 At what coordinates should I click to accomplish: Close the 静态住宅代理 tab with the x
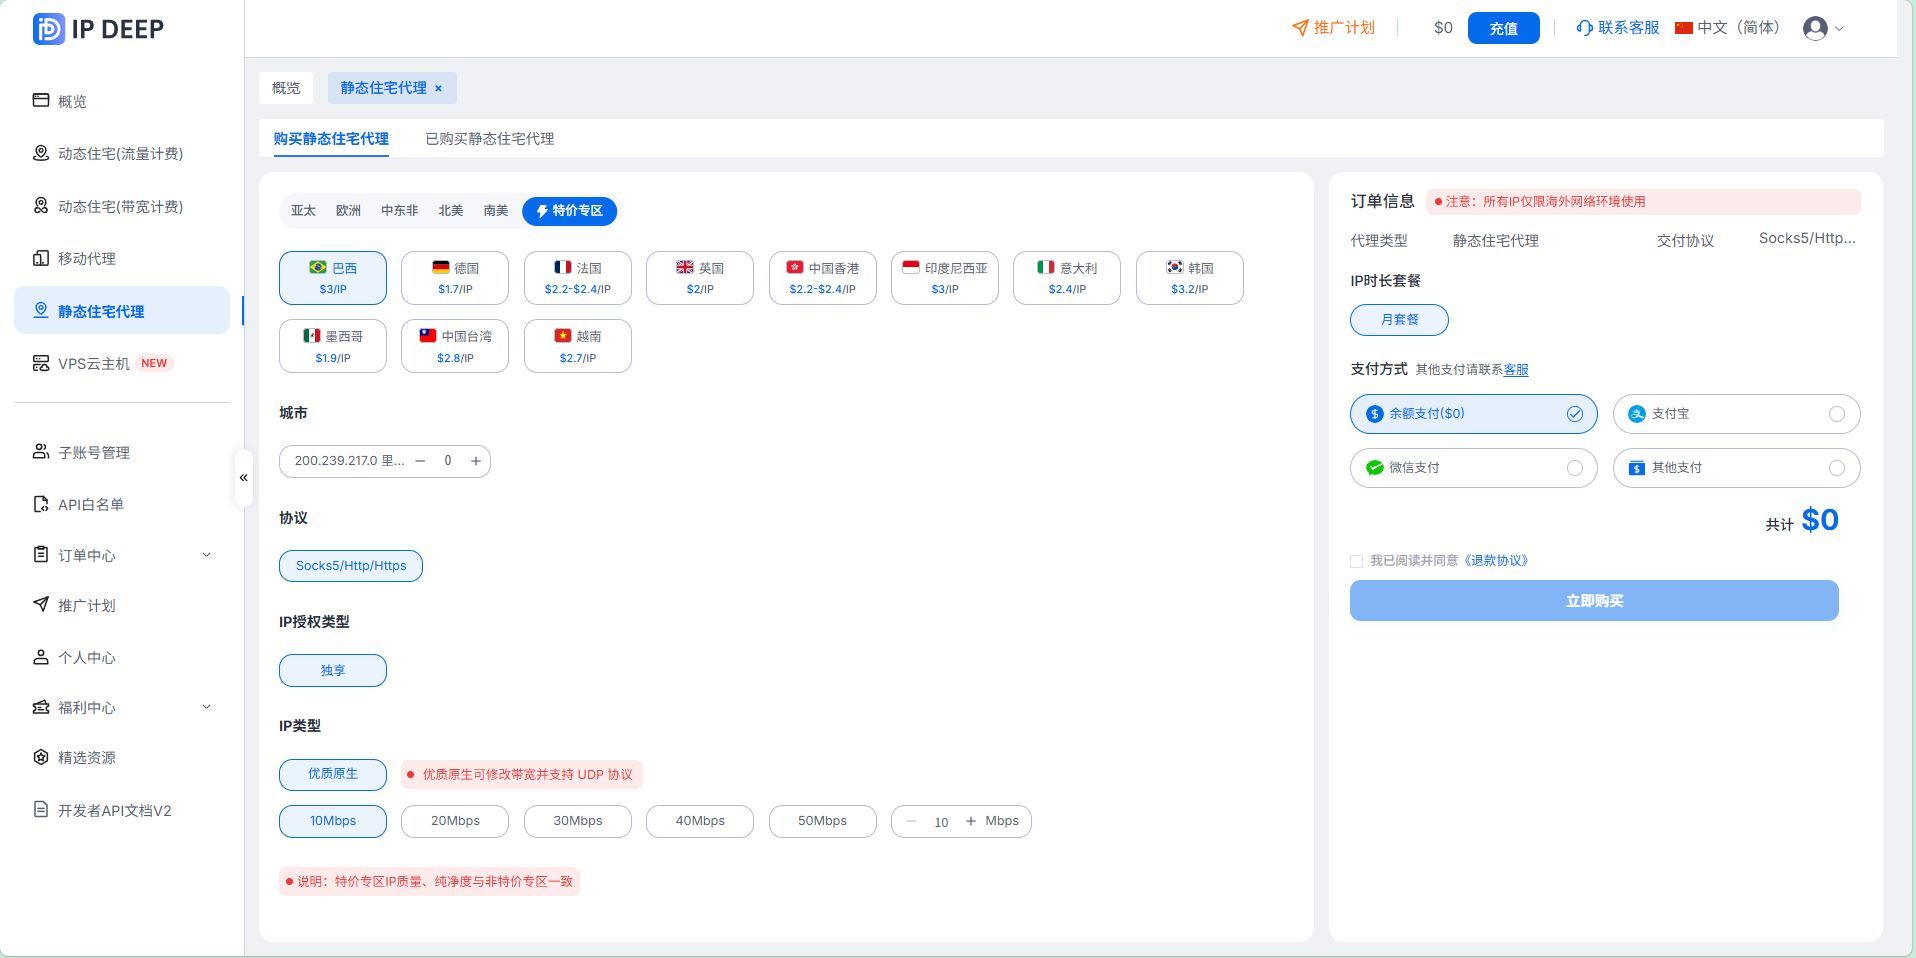click(438, 88)
